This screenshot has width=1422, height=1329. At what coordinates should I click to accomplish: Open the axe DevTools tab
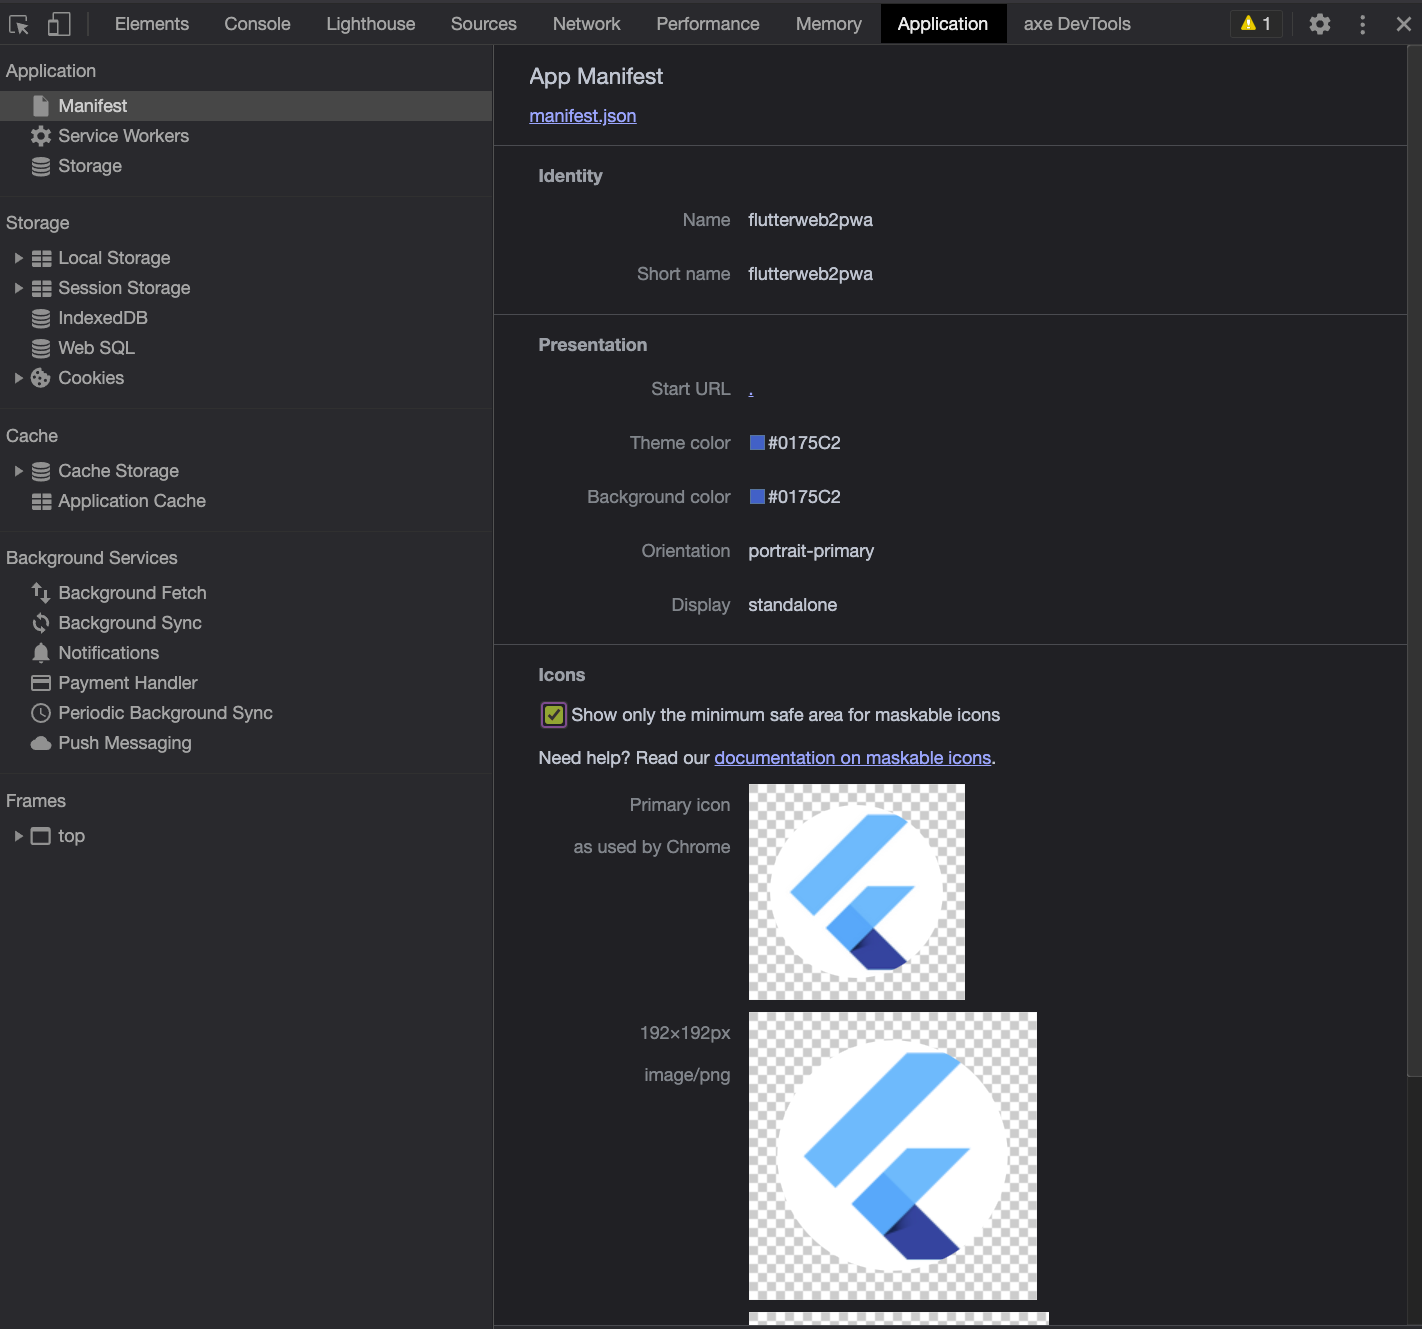point(1077,24)
